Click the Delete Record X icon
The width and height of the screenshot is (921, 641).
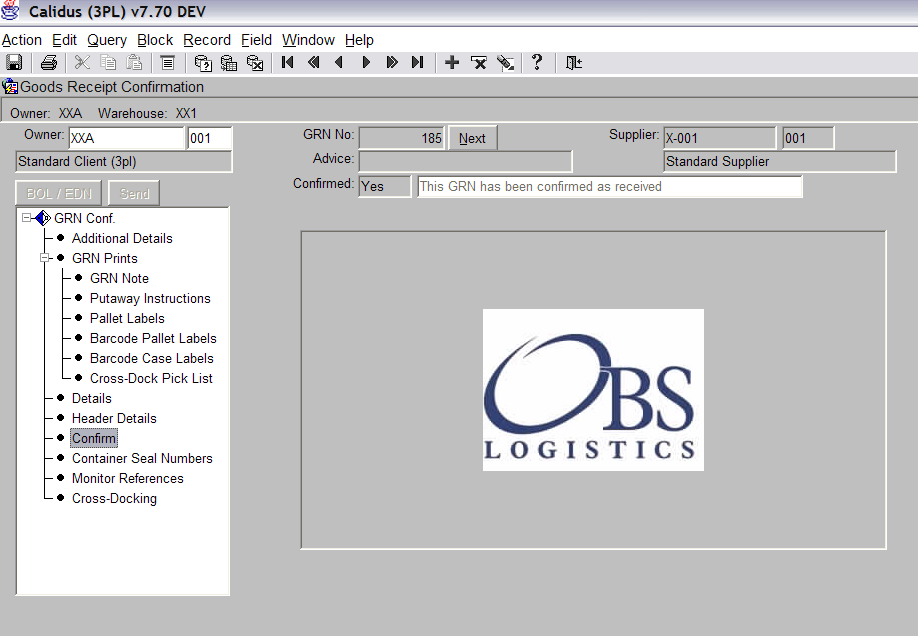coord(479,62)
